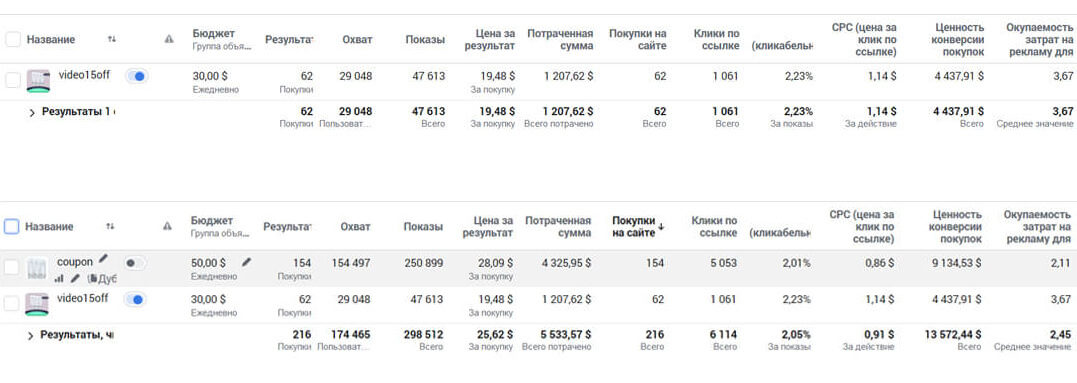Expand the Результаты, ч summary row chevron
Screen dimensions: 1077x383
(31, 336)
